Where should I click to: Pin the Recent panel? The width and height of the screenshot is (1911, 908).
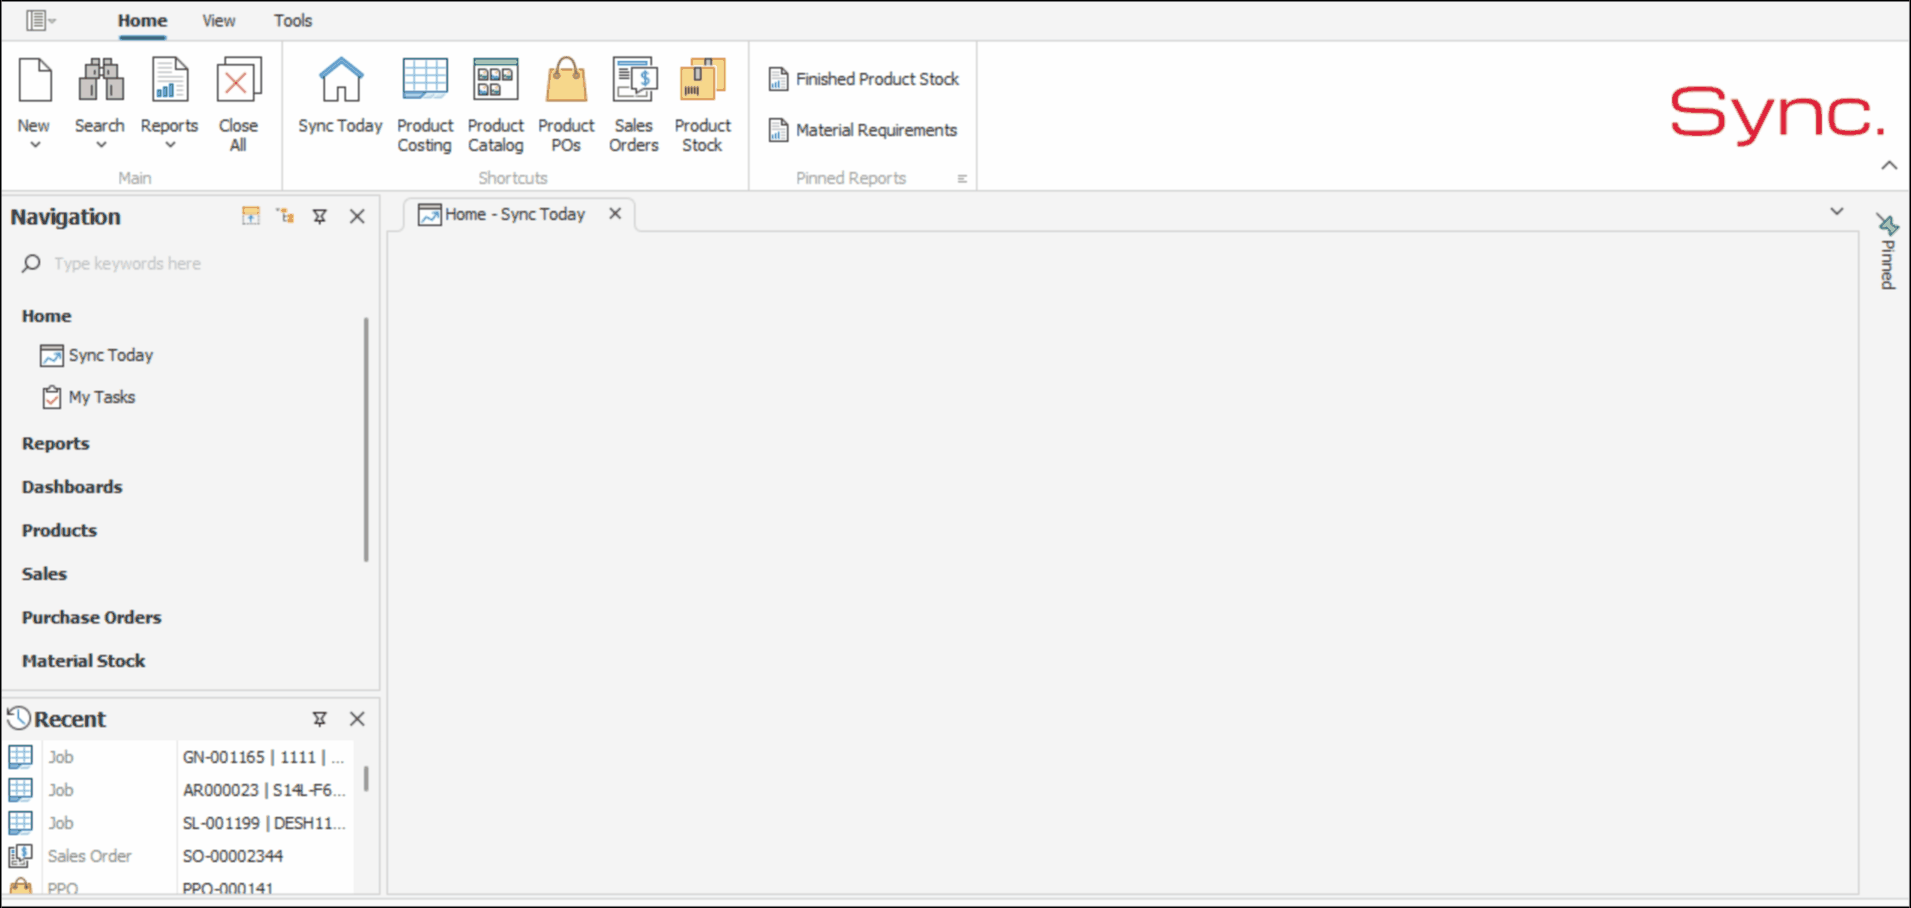320,719
